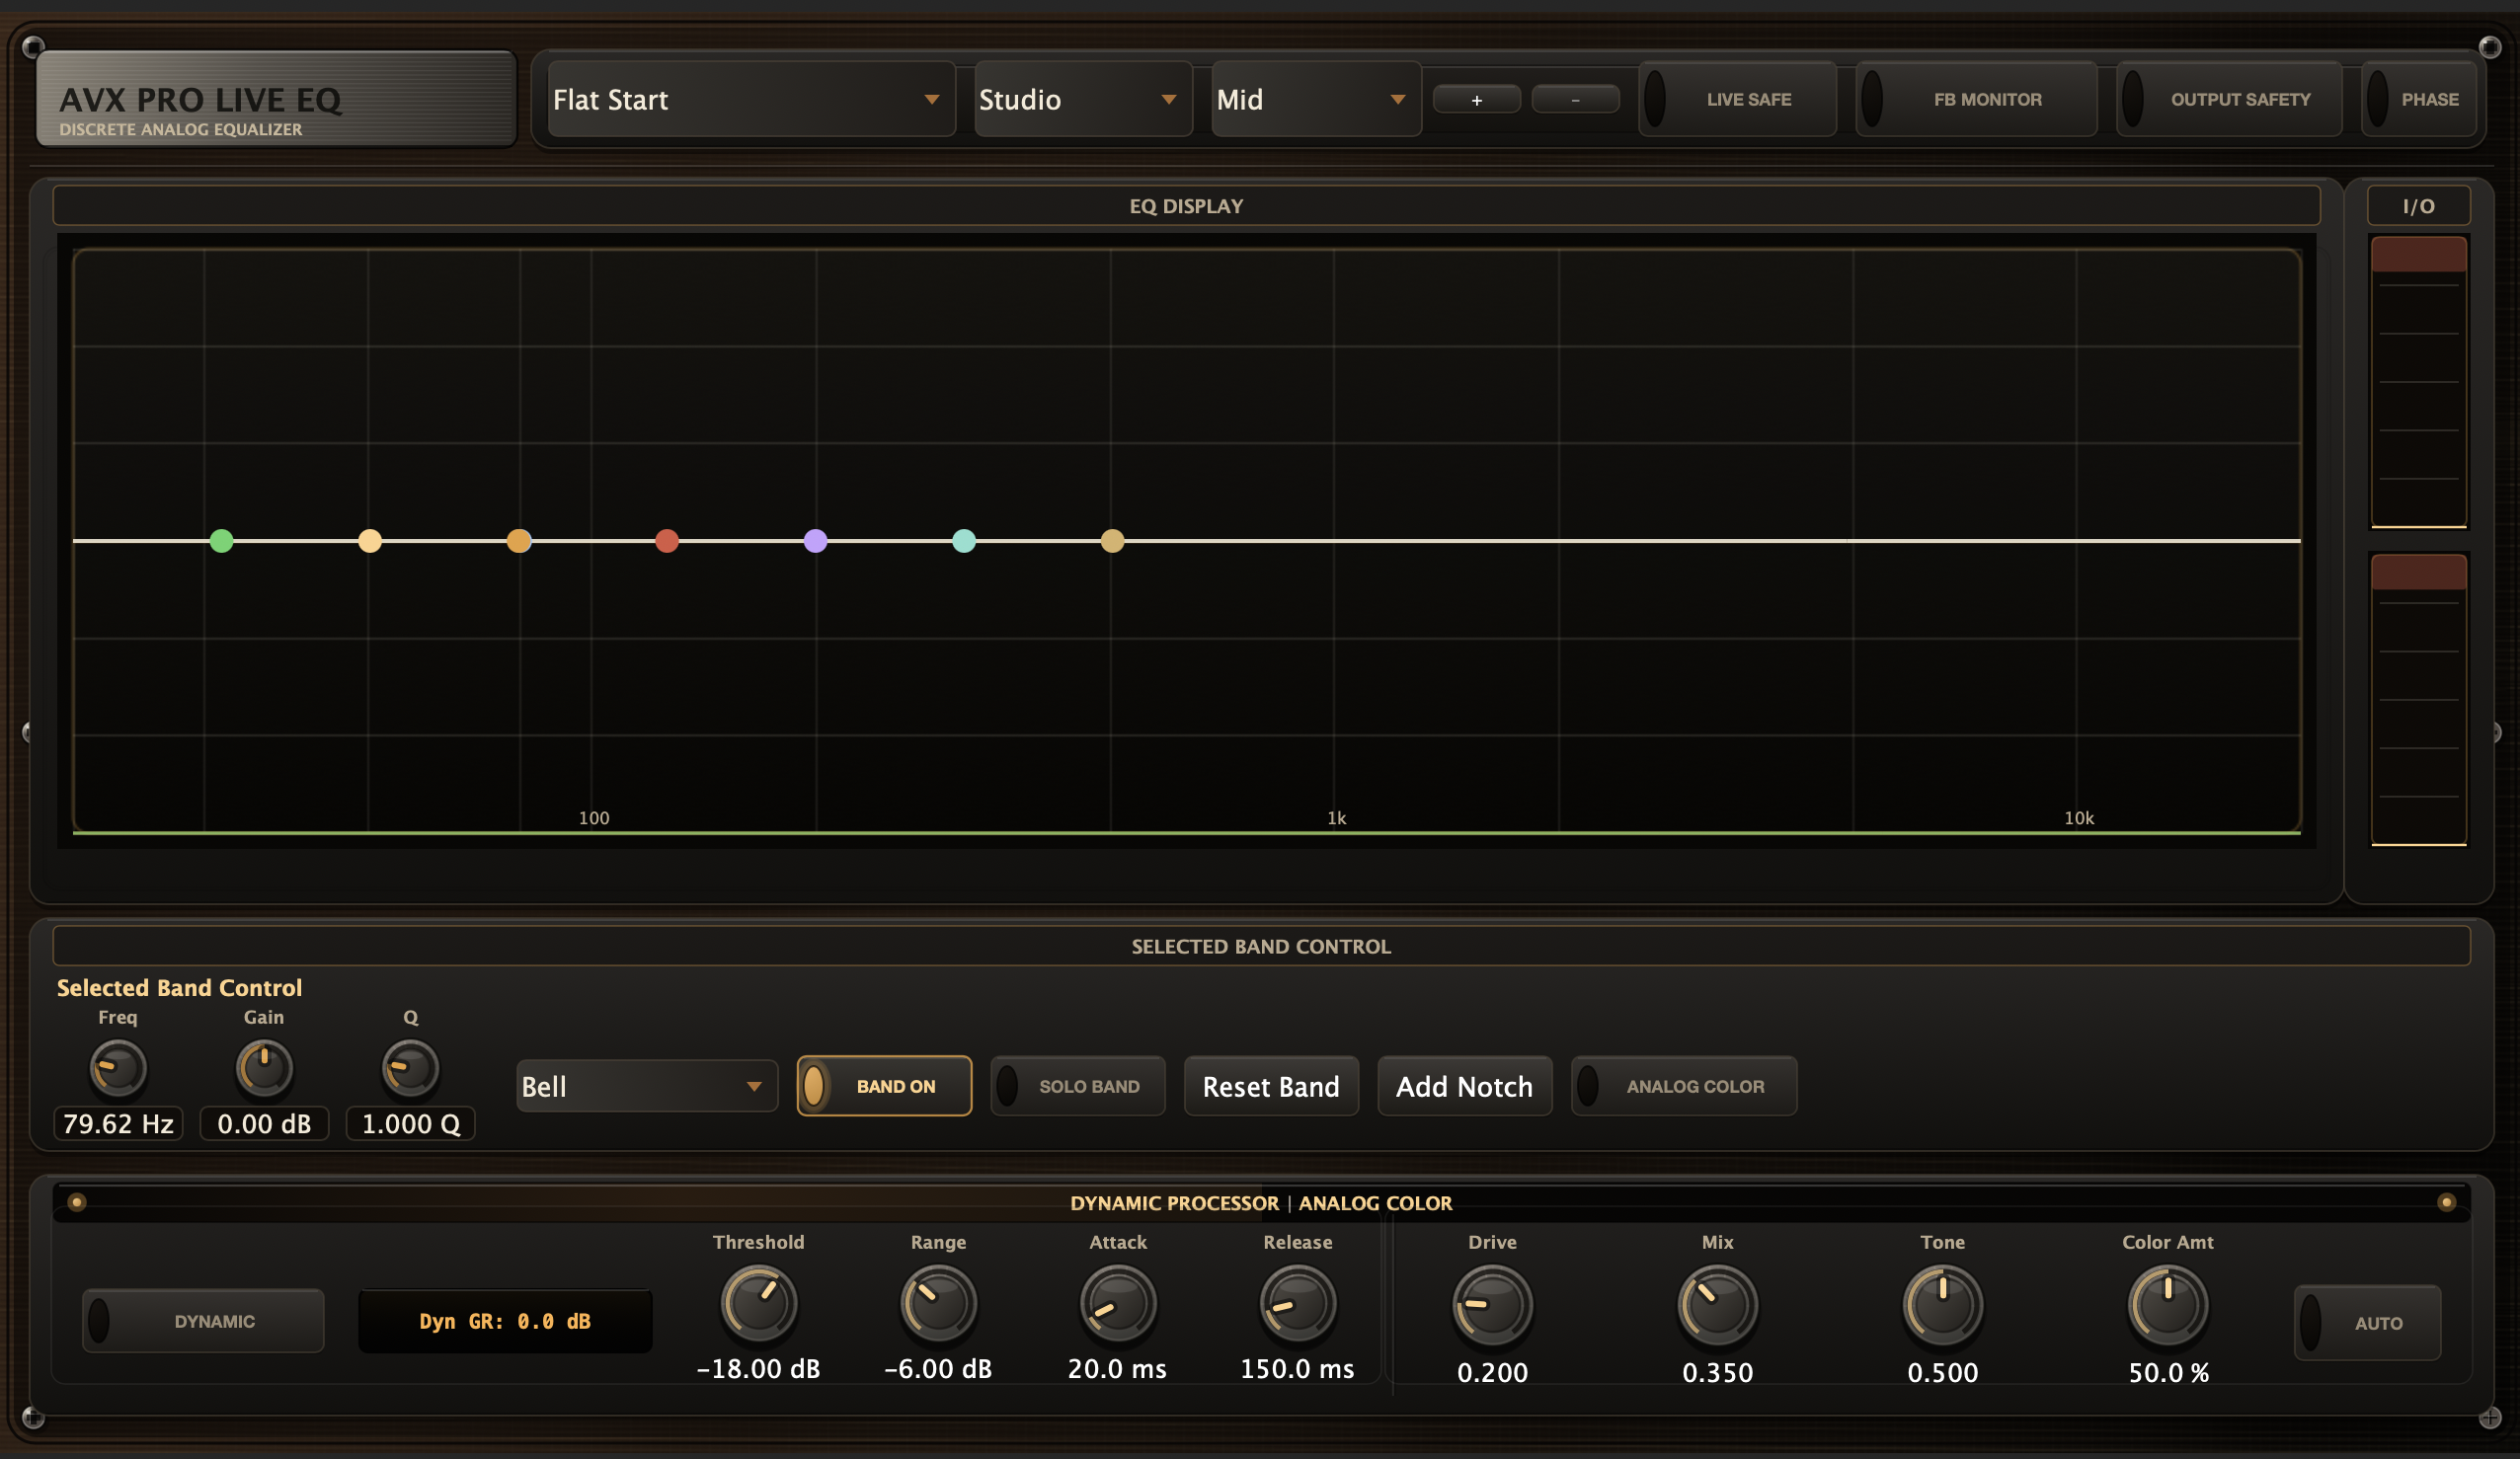This screenshot has height=1459, width=2520.
Task: Click the 0.00 dB gain field
Action: pos(264,1124)
